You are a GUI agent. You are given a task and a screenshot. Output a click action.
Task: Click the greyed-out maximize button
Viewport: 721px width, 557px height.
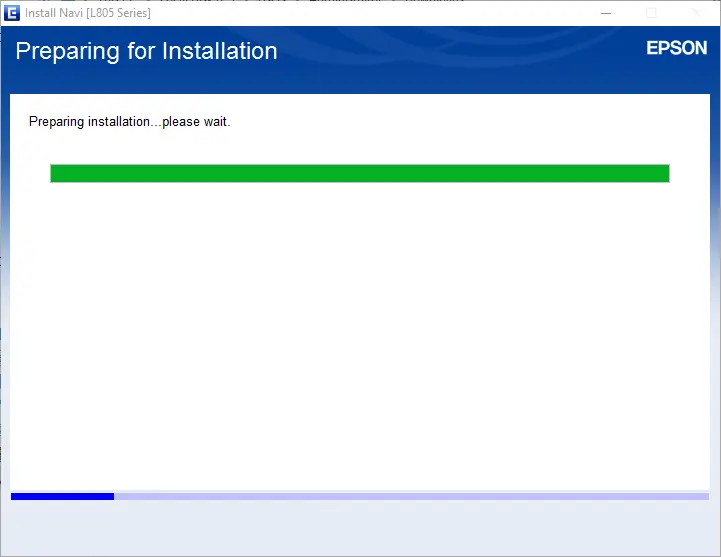pyautogui.click(x=652, y=13)
